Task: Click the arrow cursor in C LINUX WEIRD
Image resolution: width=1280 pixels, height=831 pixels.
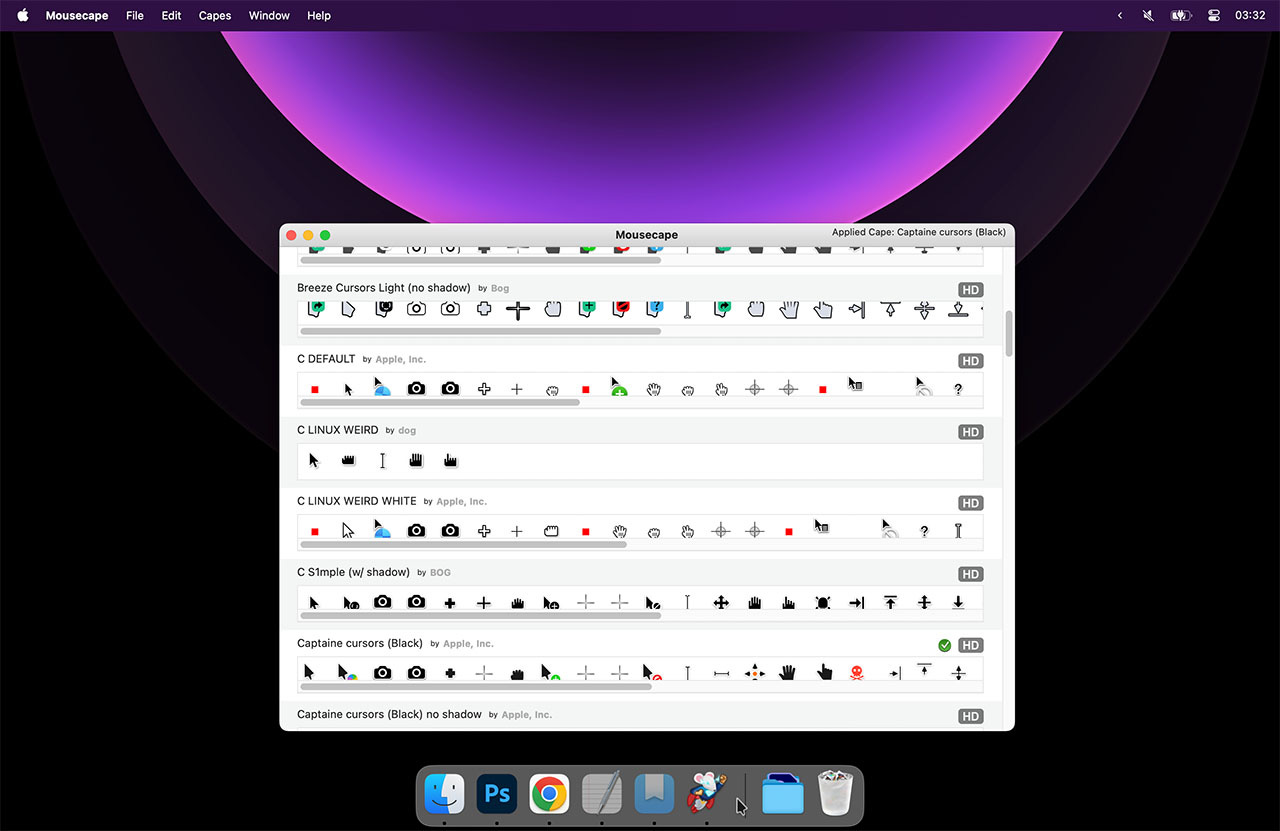Action: 314,461
